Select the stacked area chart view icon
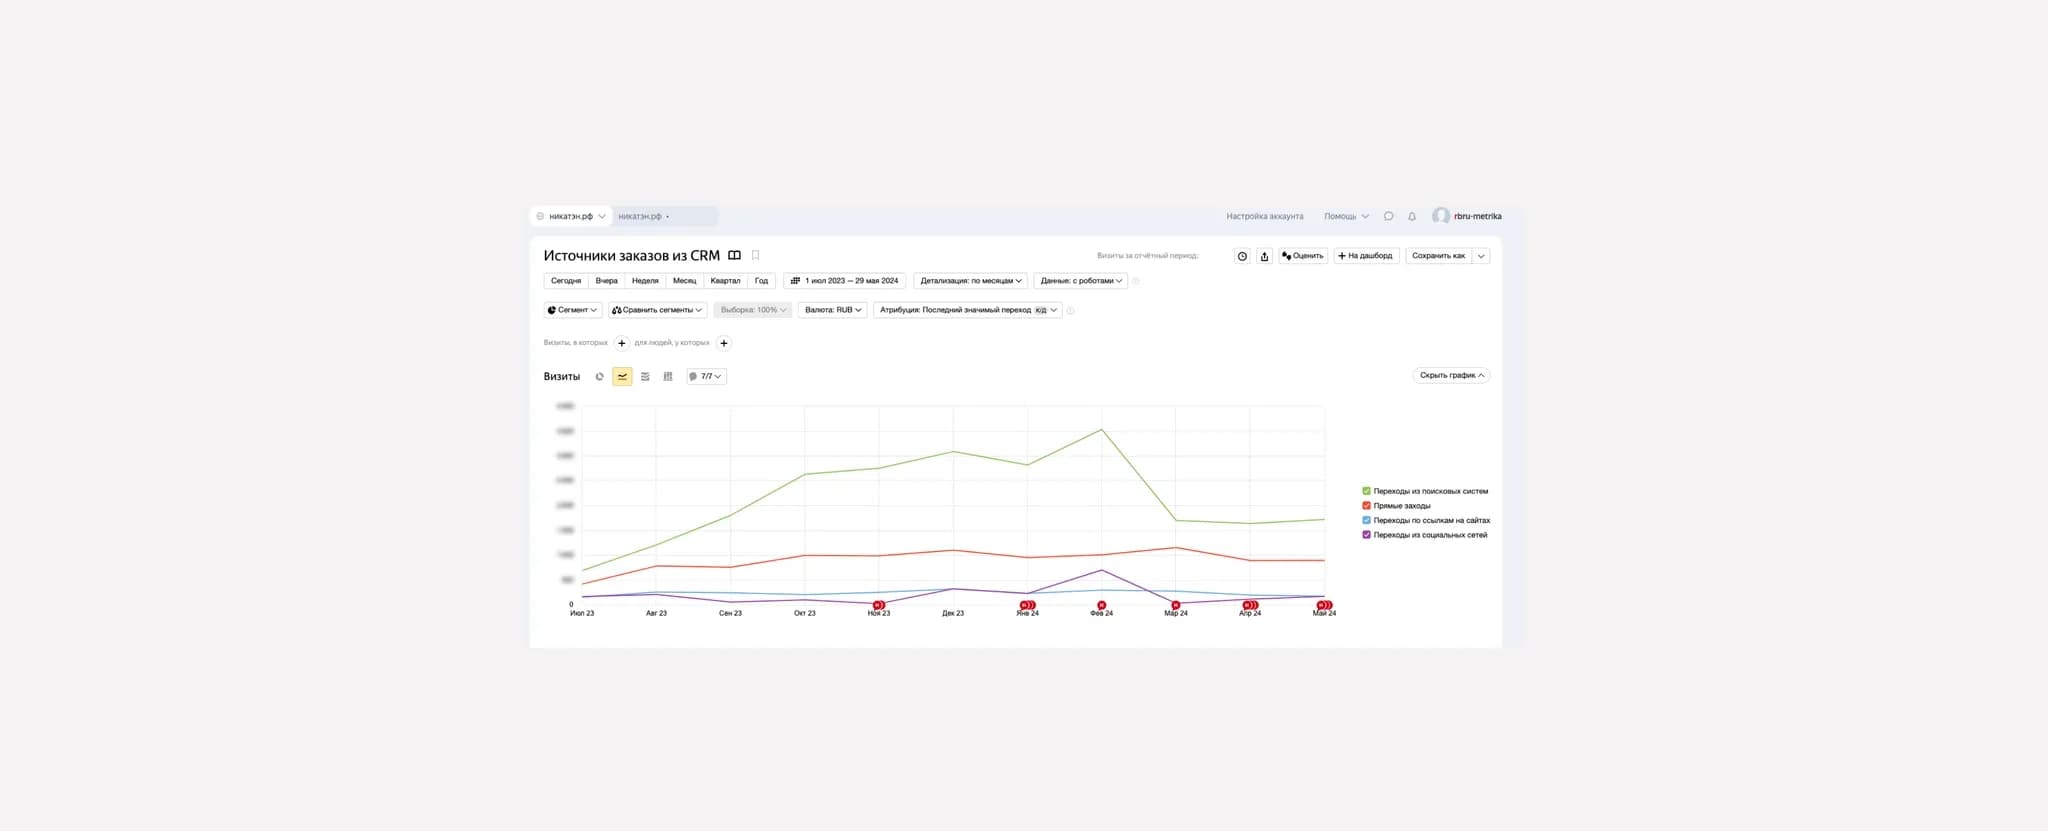Viewport: 2048px width, 831px height. (645, 377)
